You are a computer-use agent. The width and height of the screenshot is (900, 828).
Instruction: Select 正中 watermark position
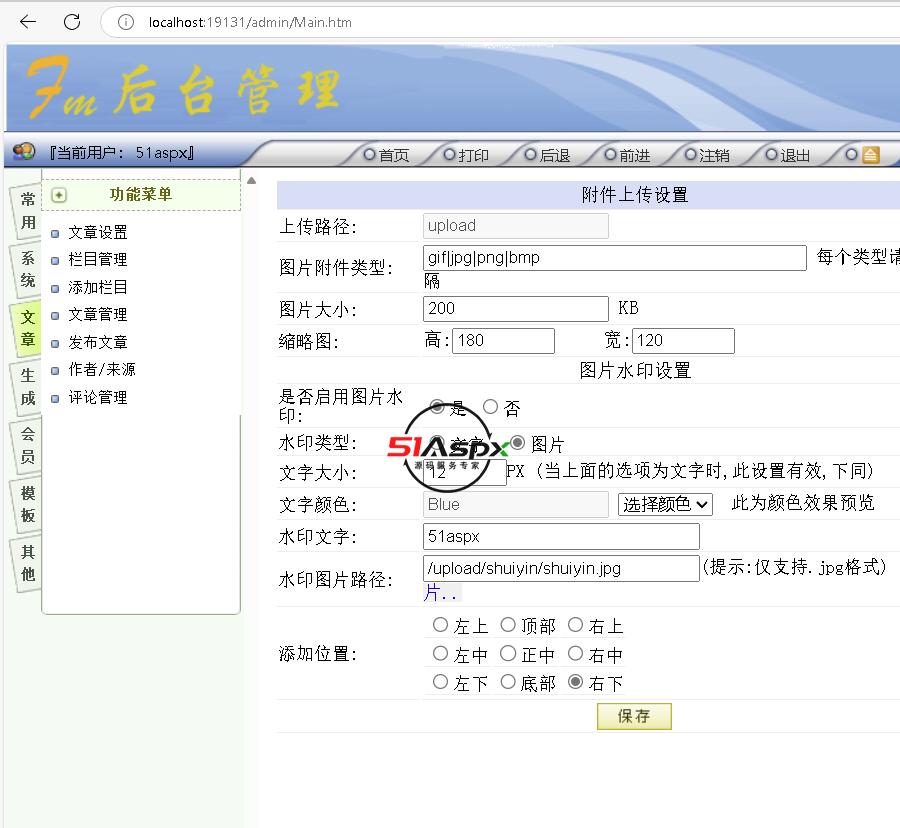pyautogui.click(x=508, y=654)
